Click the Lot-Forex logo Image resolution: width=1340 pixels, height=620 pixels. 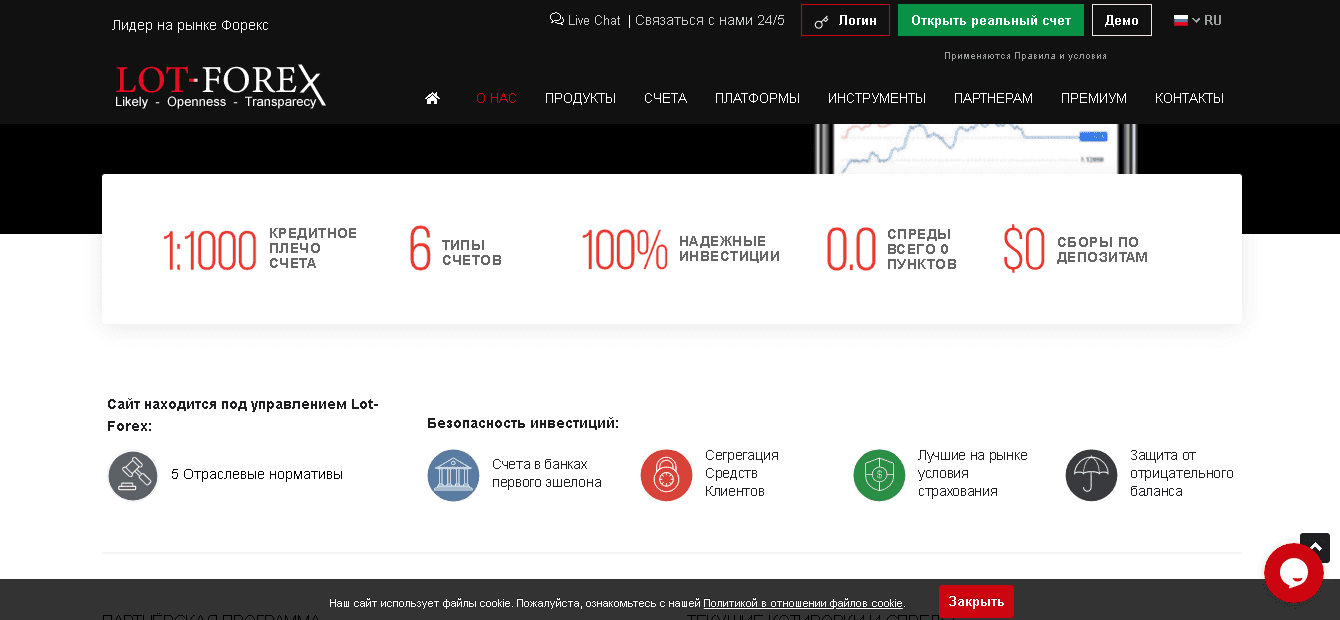click(220, 87)
